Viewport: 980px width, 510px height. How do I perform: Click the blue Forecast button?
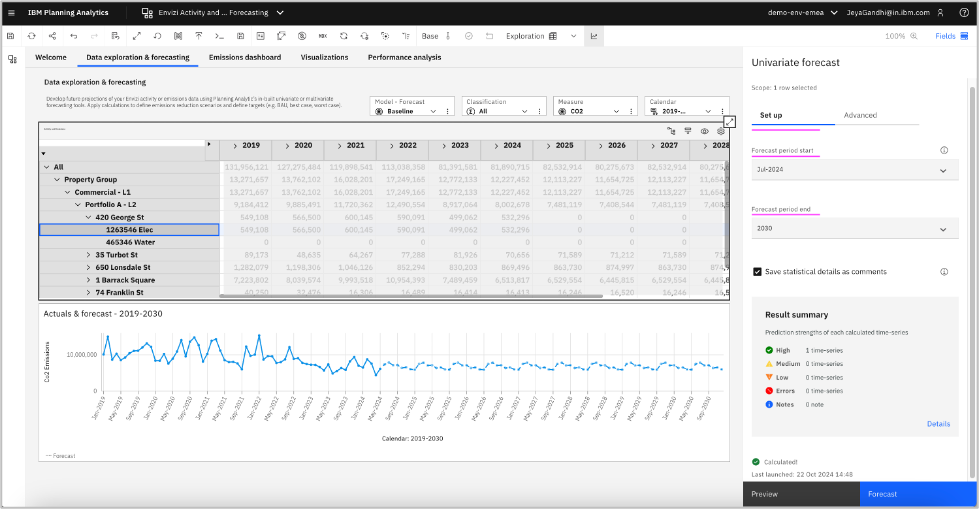917,493
